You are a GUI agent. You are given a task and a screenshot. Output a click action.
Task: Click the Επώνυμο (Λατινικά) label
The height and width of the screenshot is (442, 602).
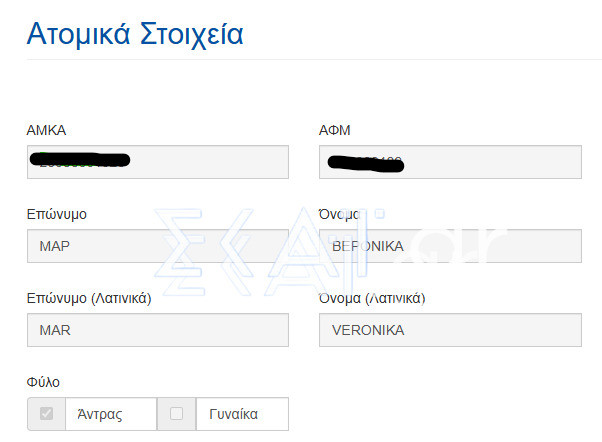[89, 298]
